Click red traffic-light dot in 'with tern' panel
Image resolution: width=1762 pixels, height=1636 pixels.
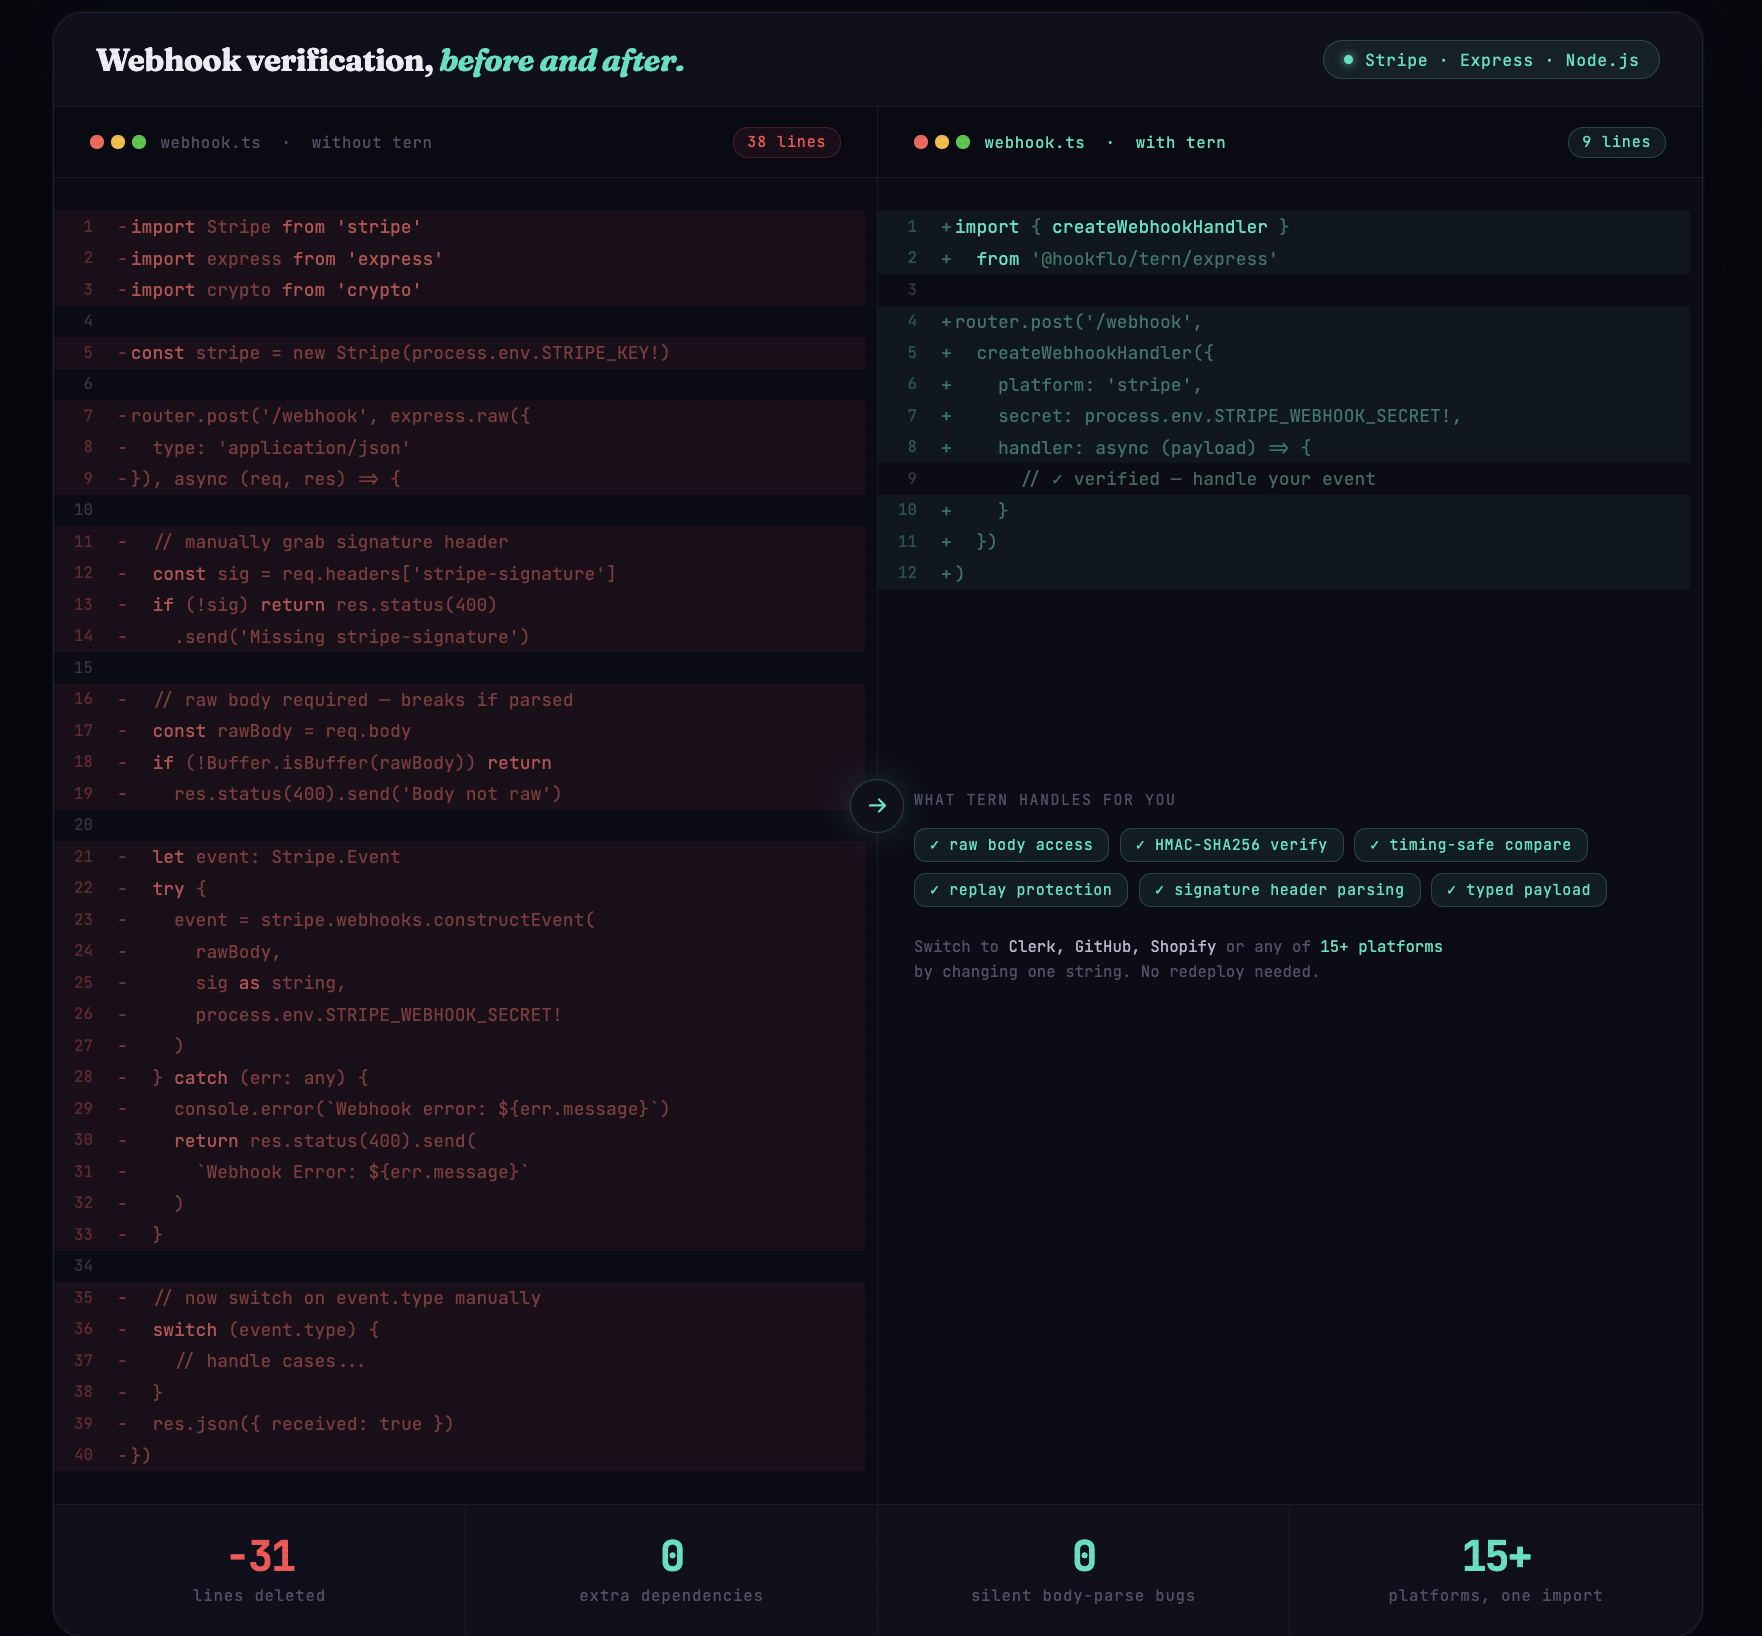point(921,142)
